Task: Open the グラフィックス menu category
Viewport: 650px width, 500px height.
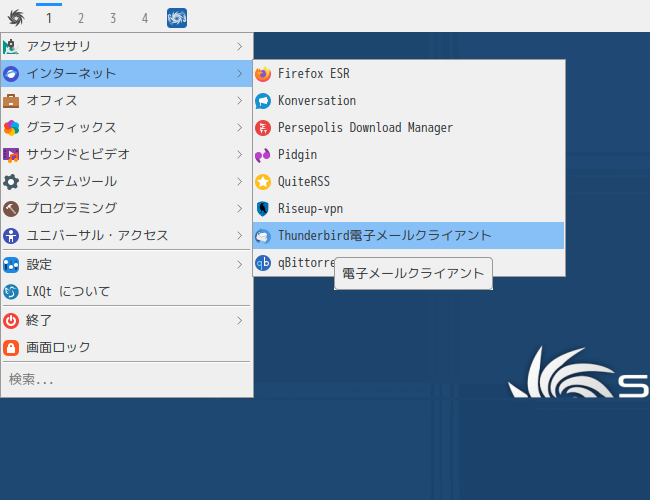Action: point(126,128)
